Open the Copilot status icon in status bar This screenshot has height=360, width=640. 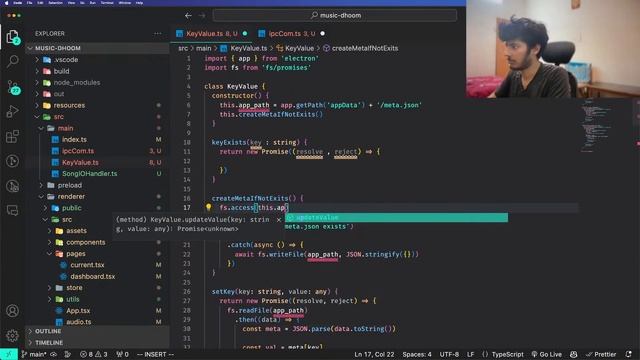click(x=573, y=354)
